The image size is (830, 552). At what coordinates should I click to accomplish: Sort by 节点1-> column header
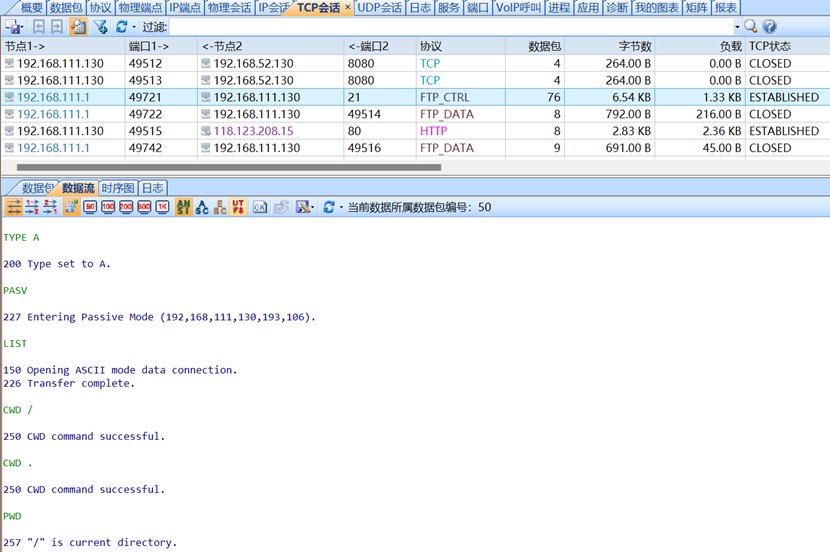point(64,46)
